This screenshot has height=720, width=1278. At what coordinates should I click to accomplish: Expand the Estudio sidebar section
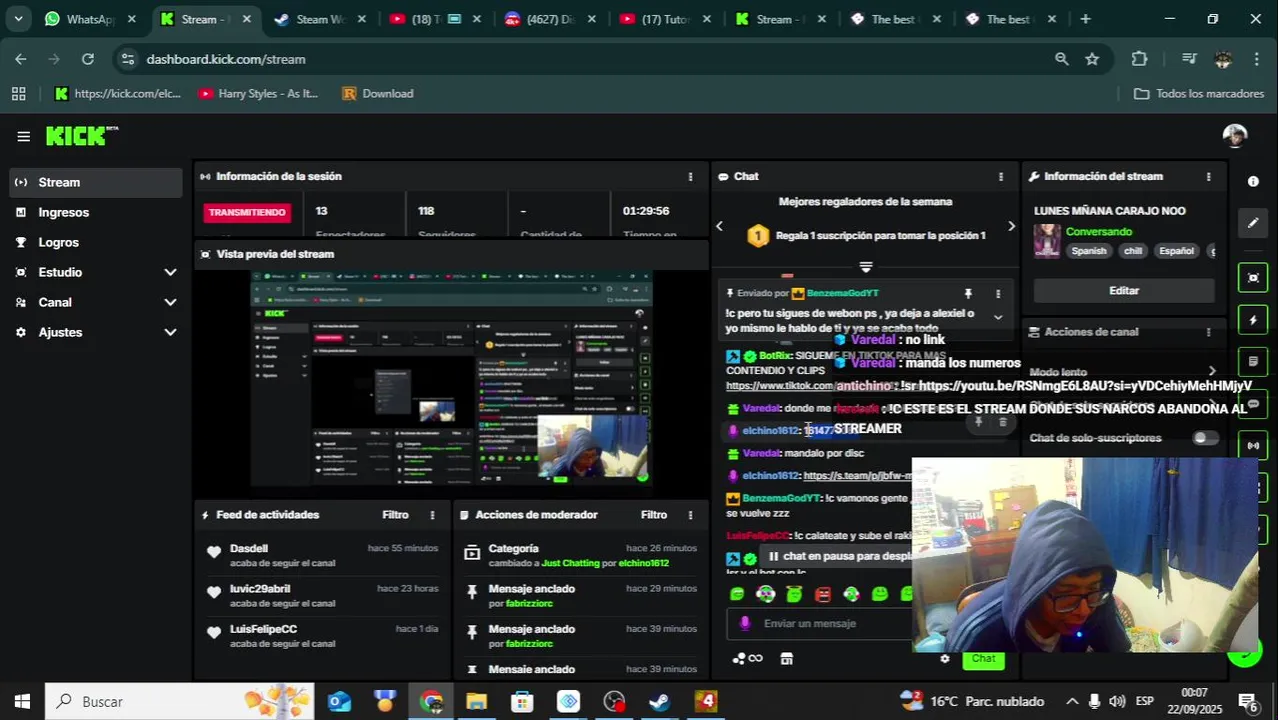pyautogui.click(x=170, y=272)
